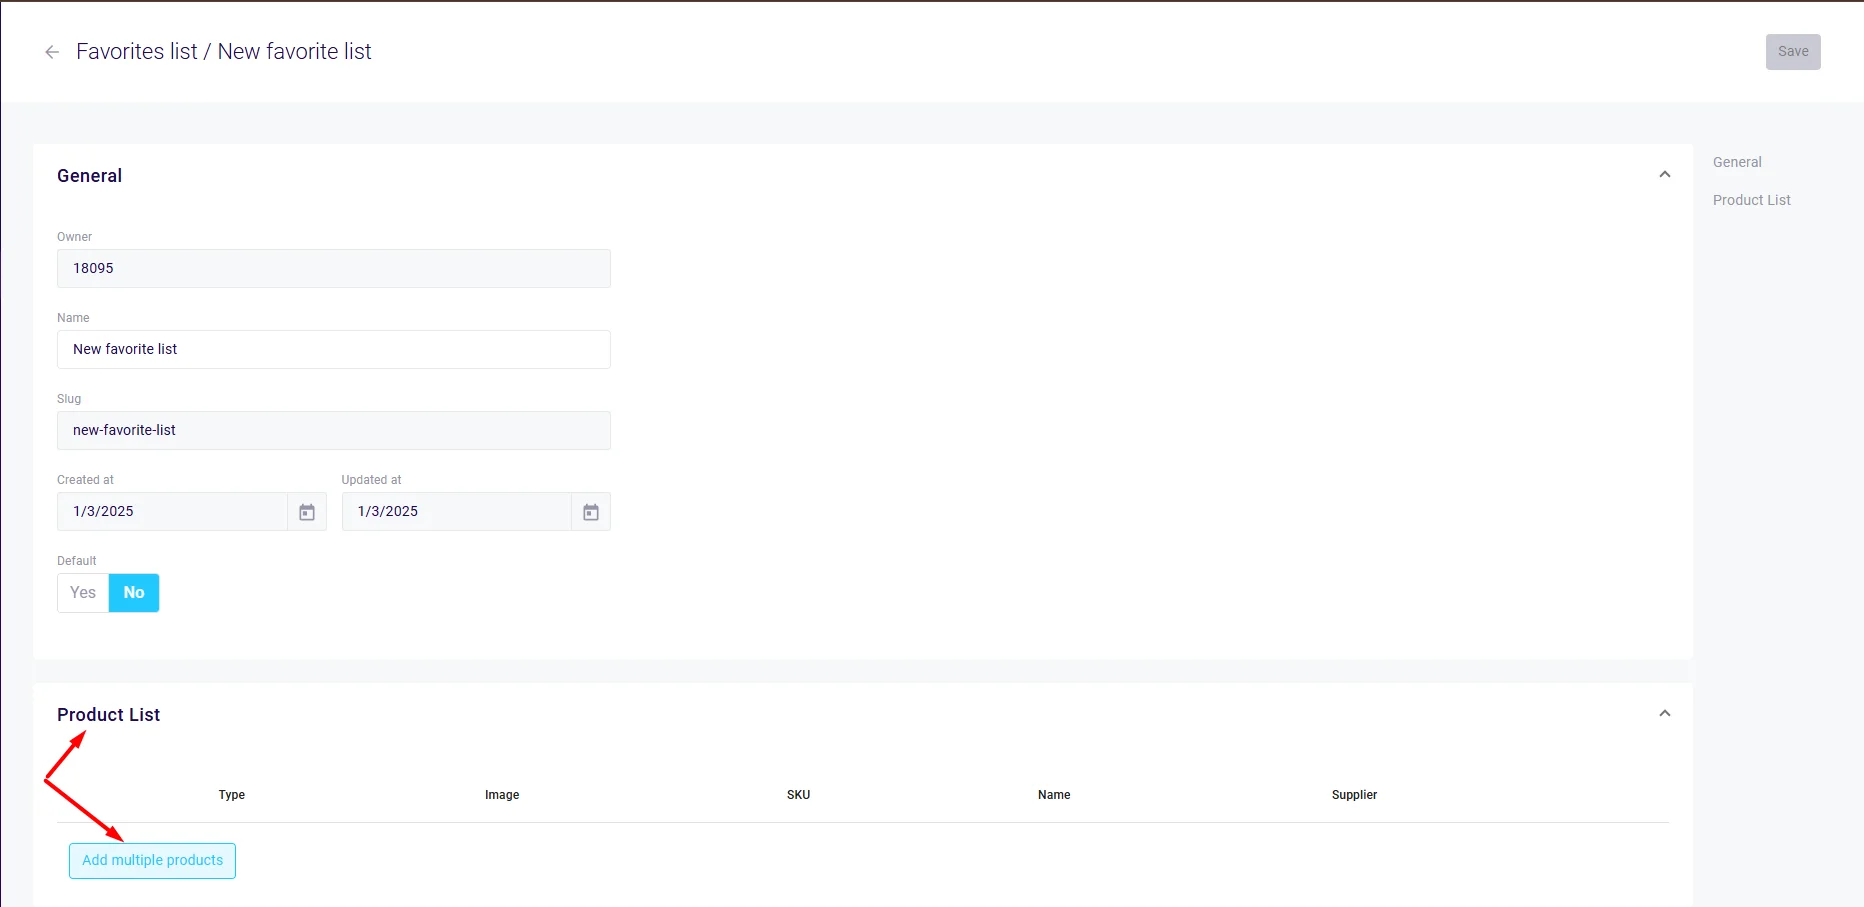Click Add multiple products button

pos(152,861)
